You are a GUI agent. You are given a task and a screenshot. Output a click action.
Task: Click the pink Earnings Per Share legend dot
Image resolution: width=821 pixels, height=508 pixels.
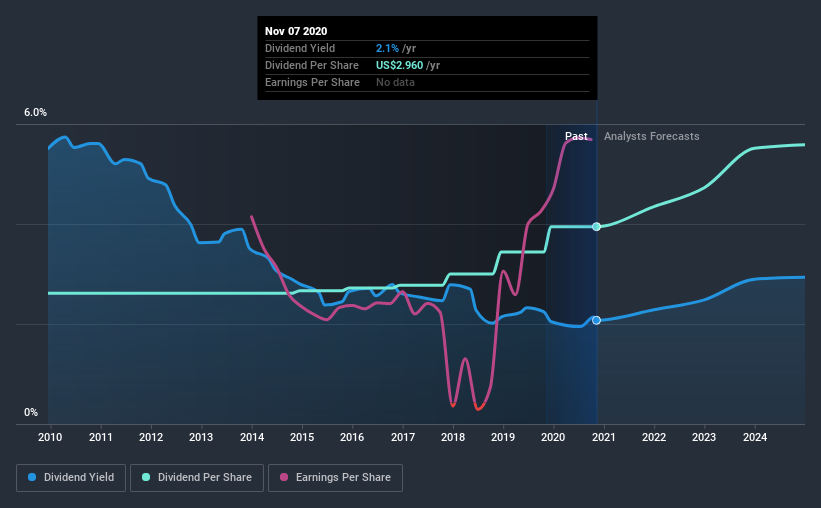tap(284, 477)
